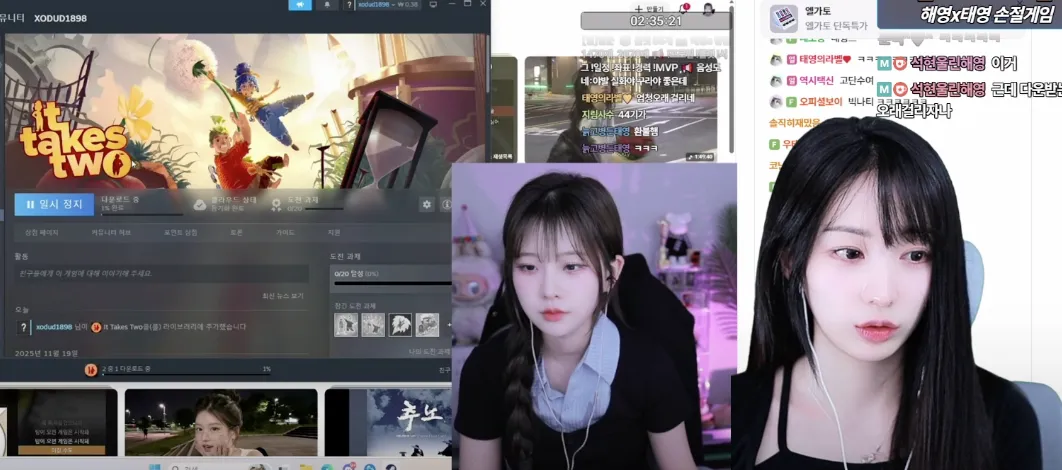
Task: Open the view latest news link
Action: point(283,296)
